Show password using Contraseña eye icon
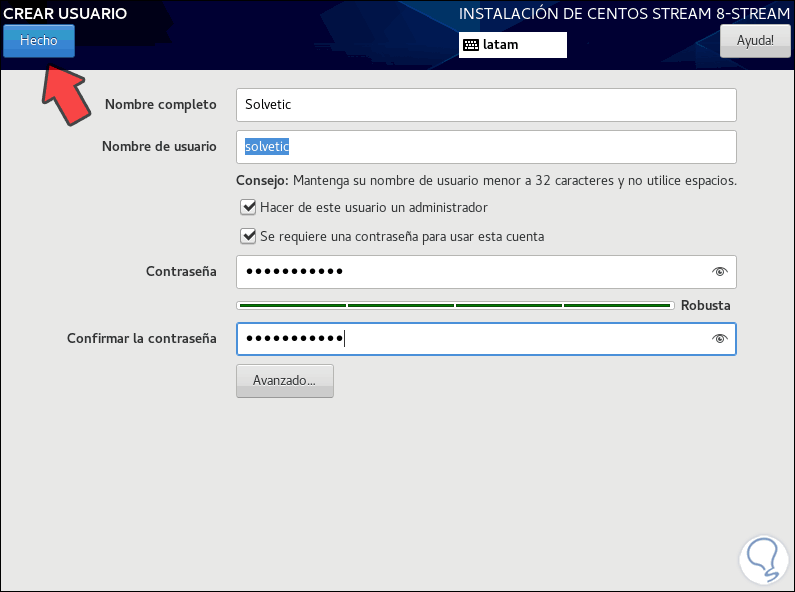795x592 pixels. click(719, 272)
